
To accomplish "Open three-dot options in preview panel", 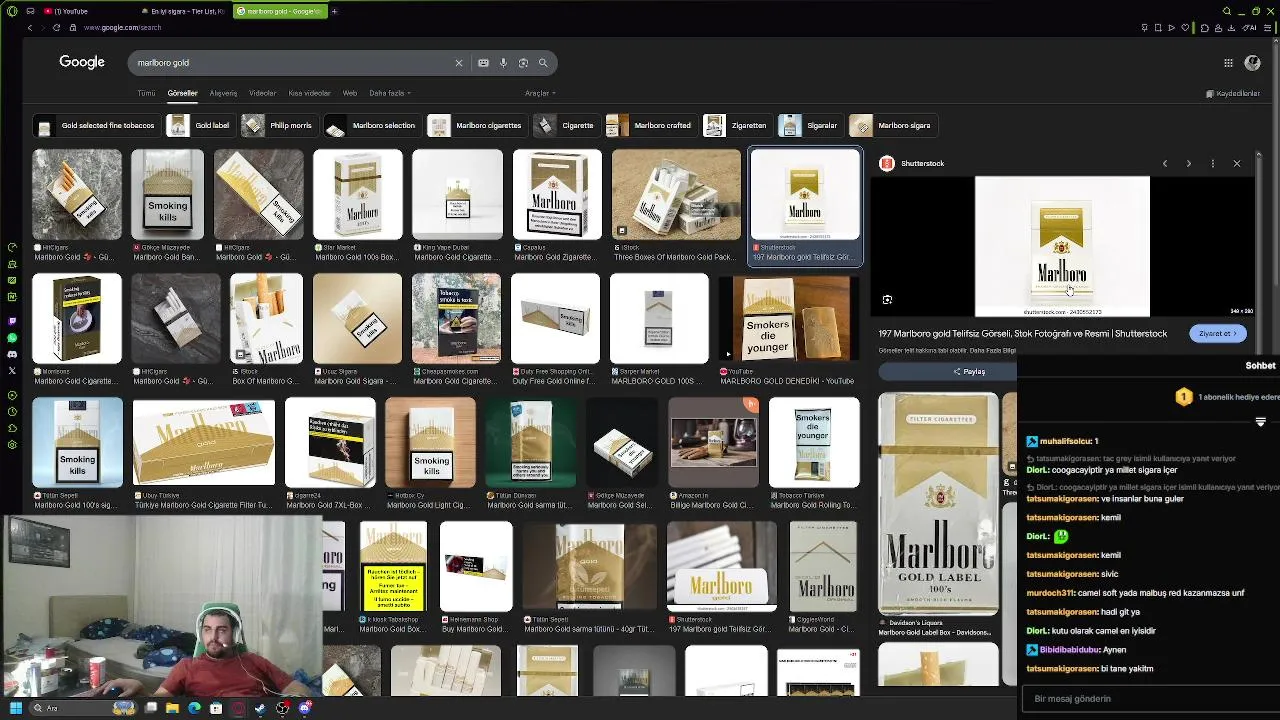I will [1212, 163].
